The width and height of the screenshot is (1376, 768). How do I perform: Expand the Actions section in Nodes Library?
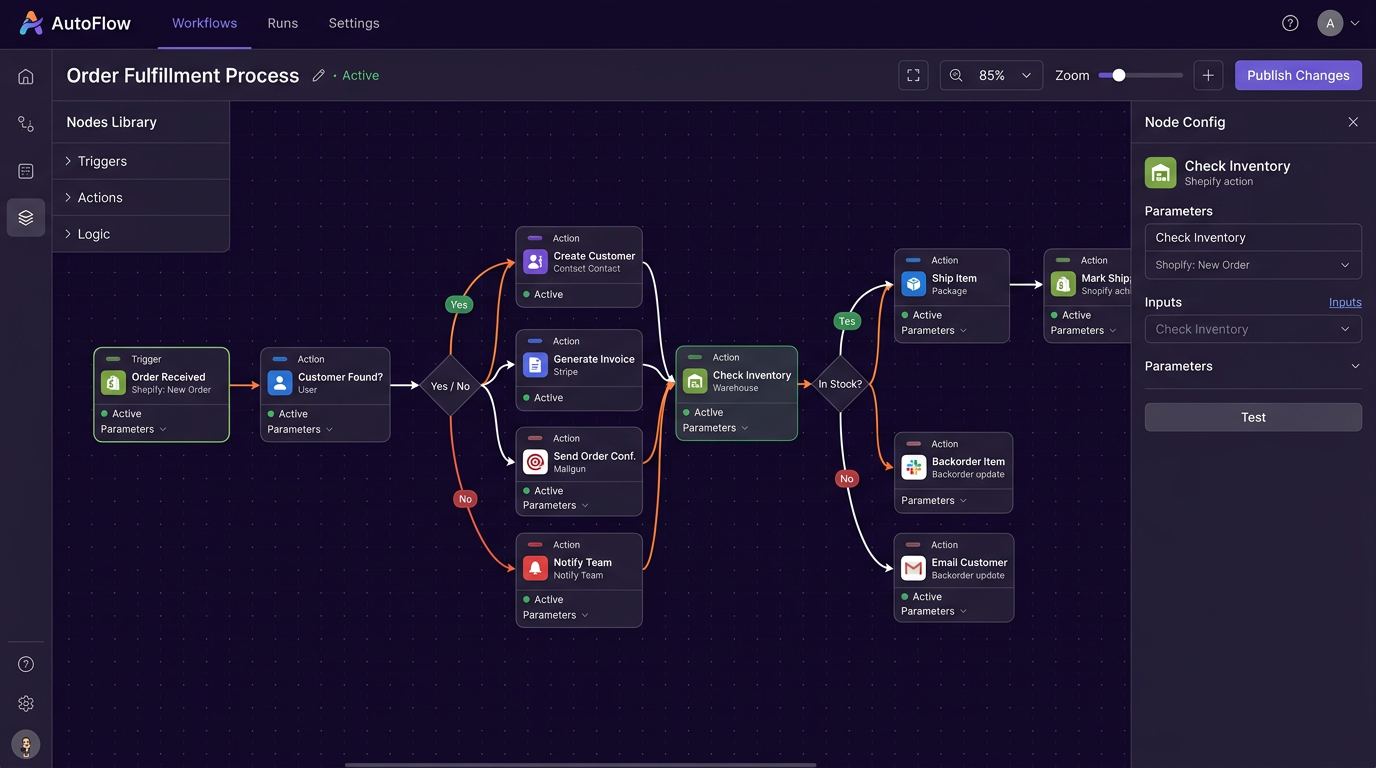coord(100,198)
